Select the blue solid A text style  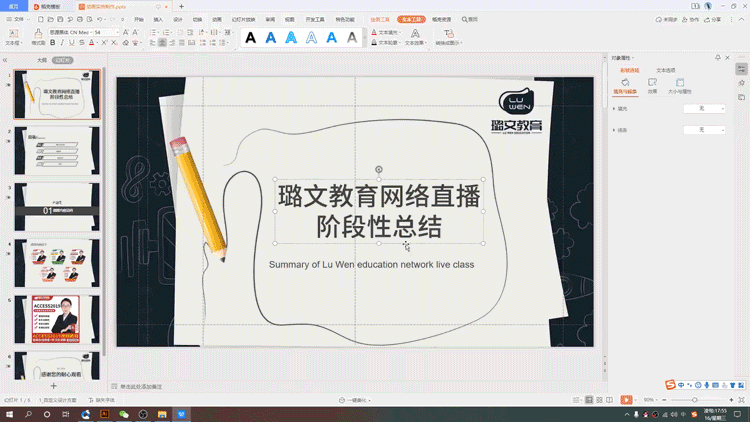click(271, 38)
